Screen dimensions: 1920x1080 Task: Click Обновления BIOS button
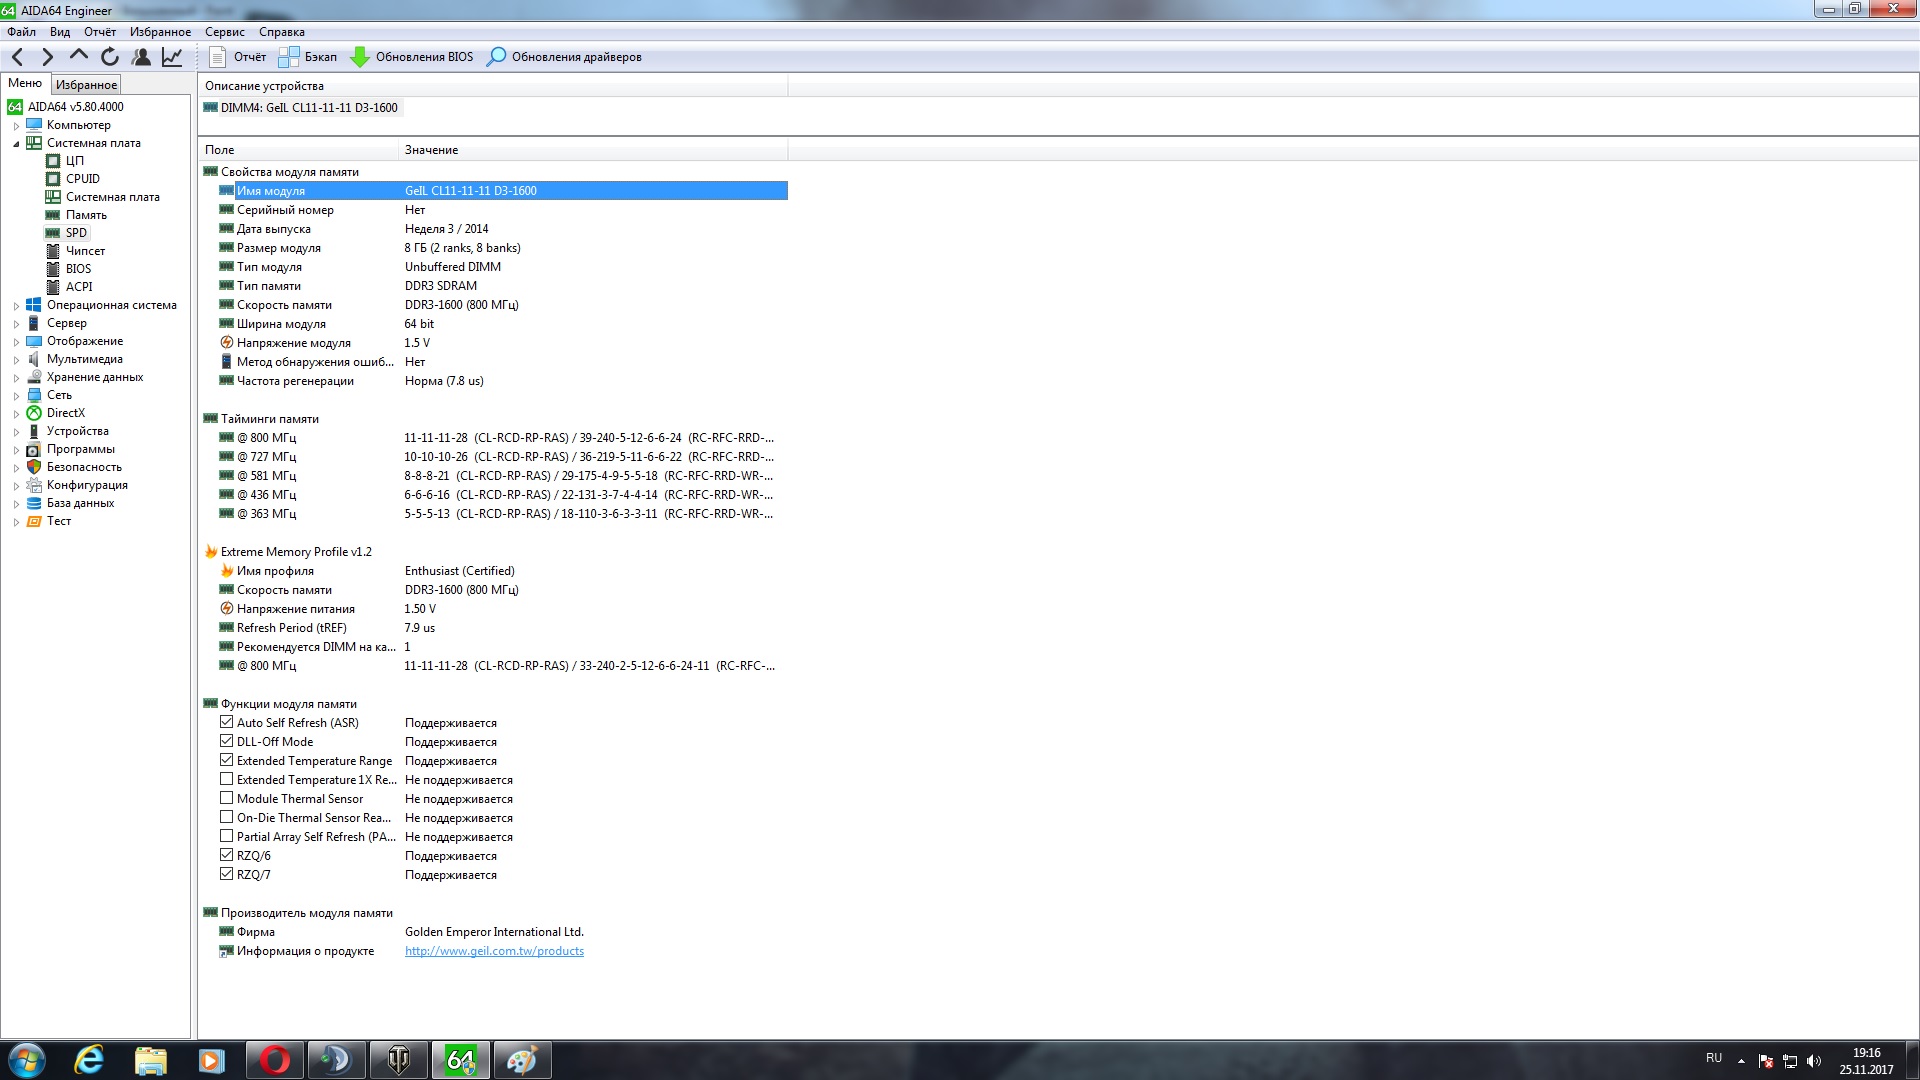(412, 57)
